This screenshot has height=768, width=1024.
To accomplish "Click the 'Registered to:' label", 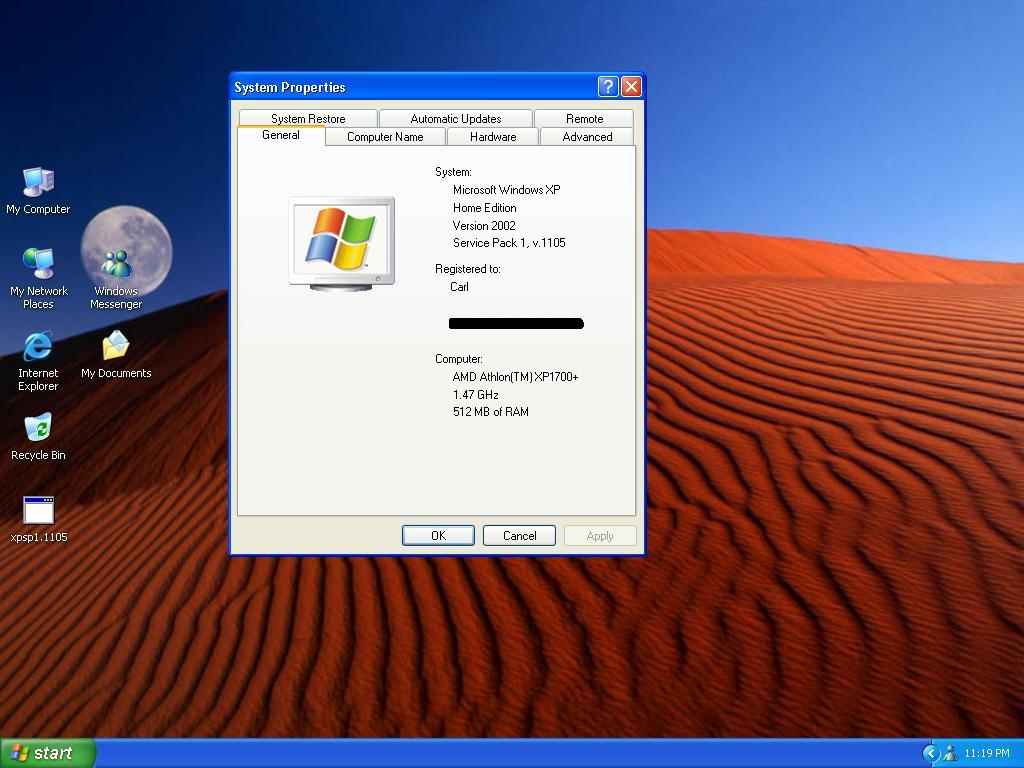I will pos(468,269).
